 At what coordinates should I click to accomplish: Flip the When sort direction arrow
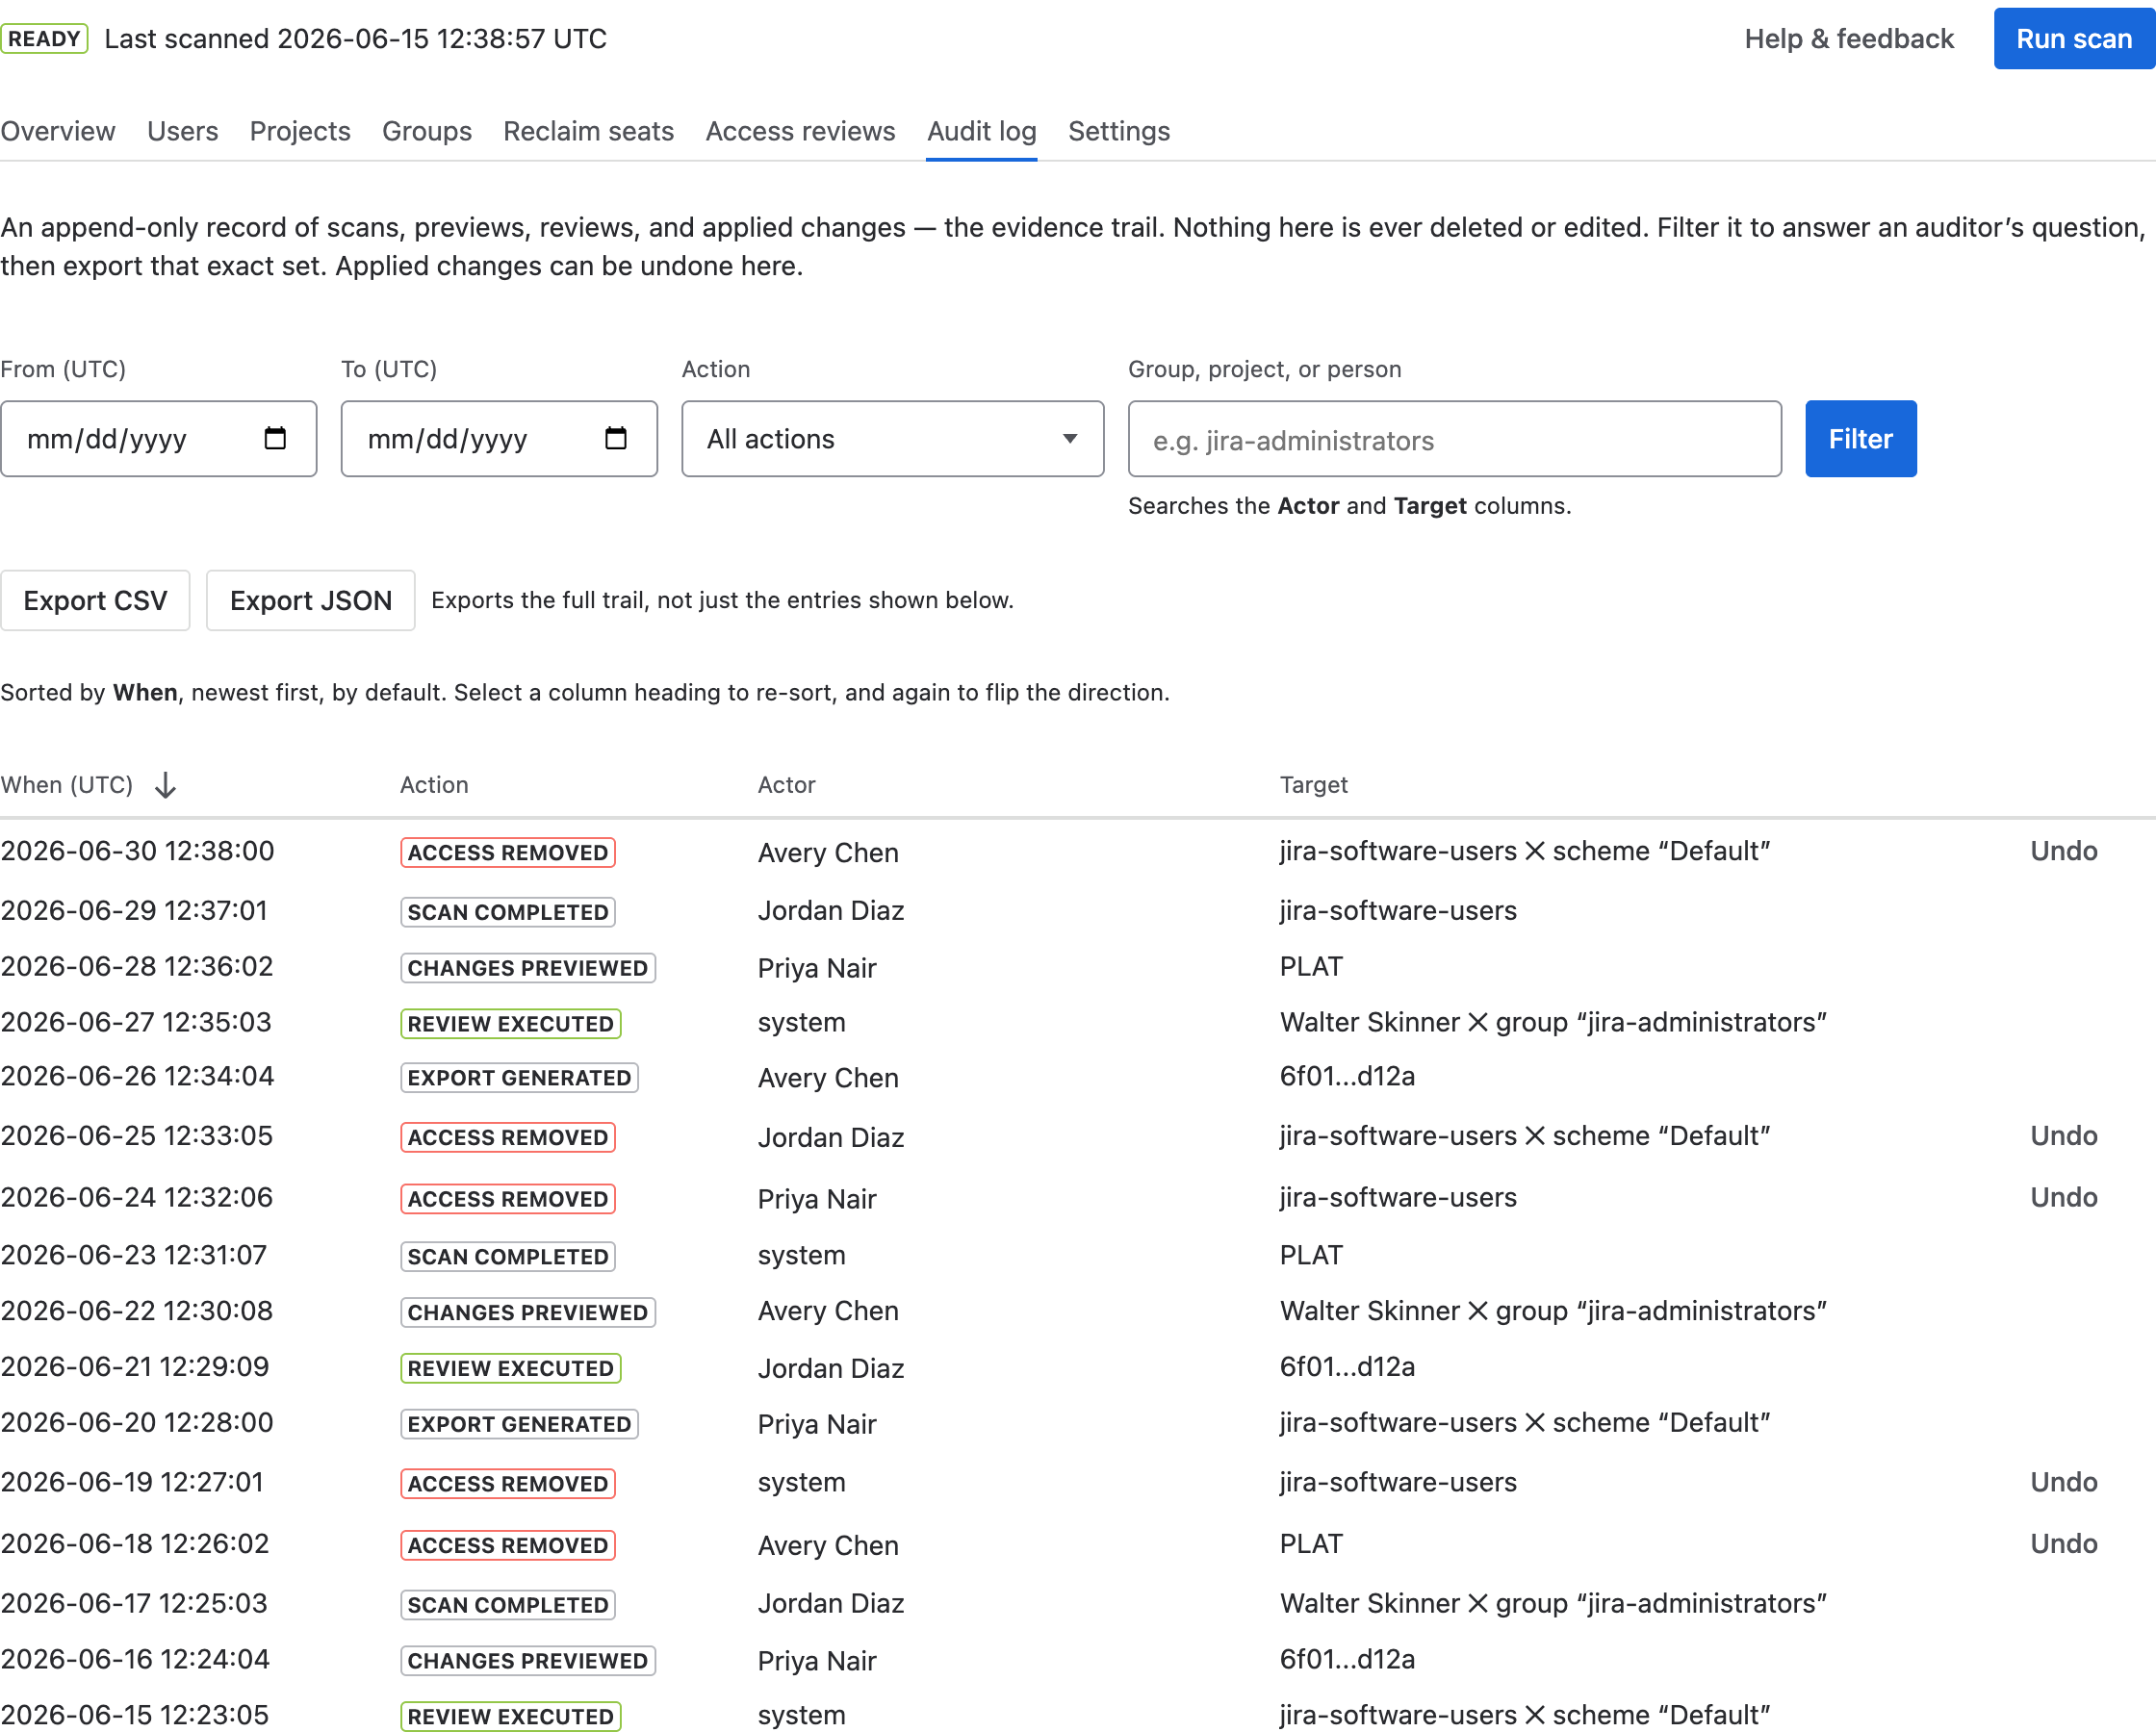tap(166, 785)
